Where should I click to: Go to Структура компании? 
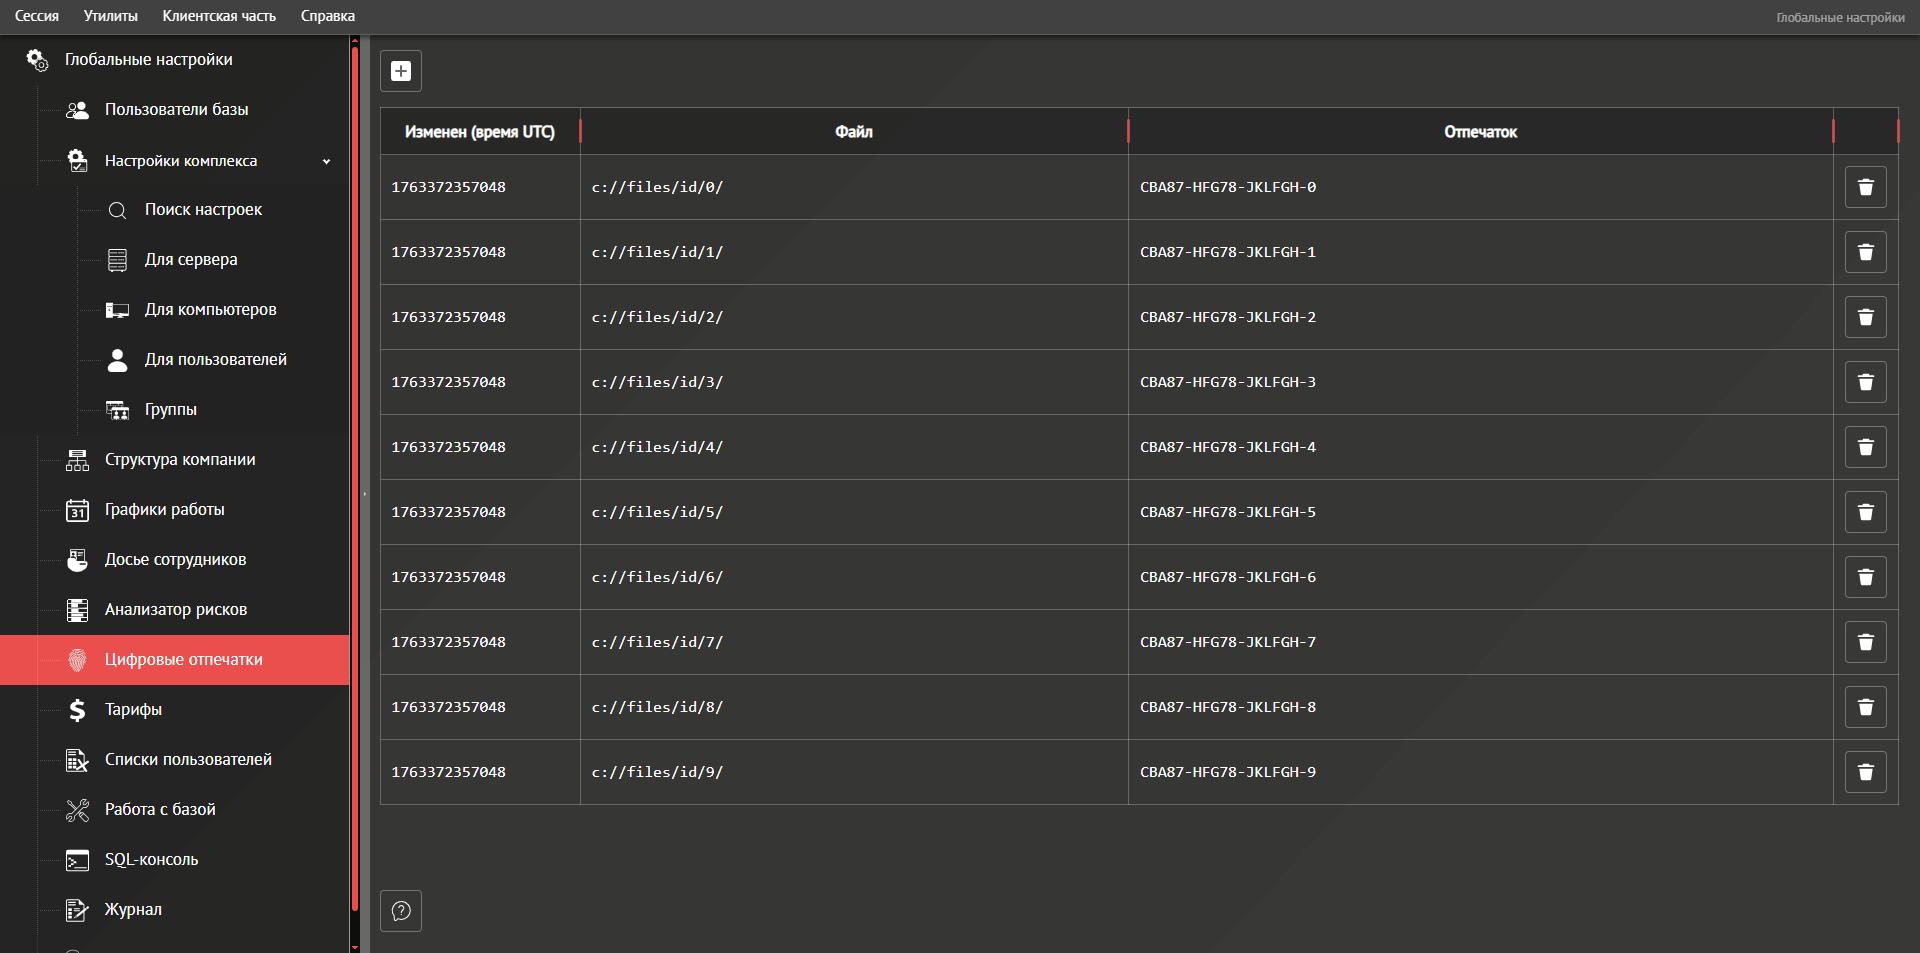180,460
